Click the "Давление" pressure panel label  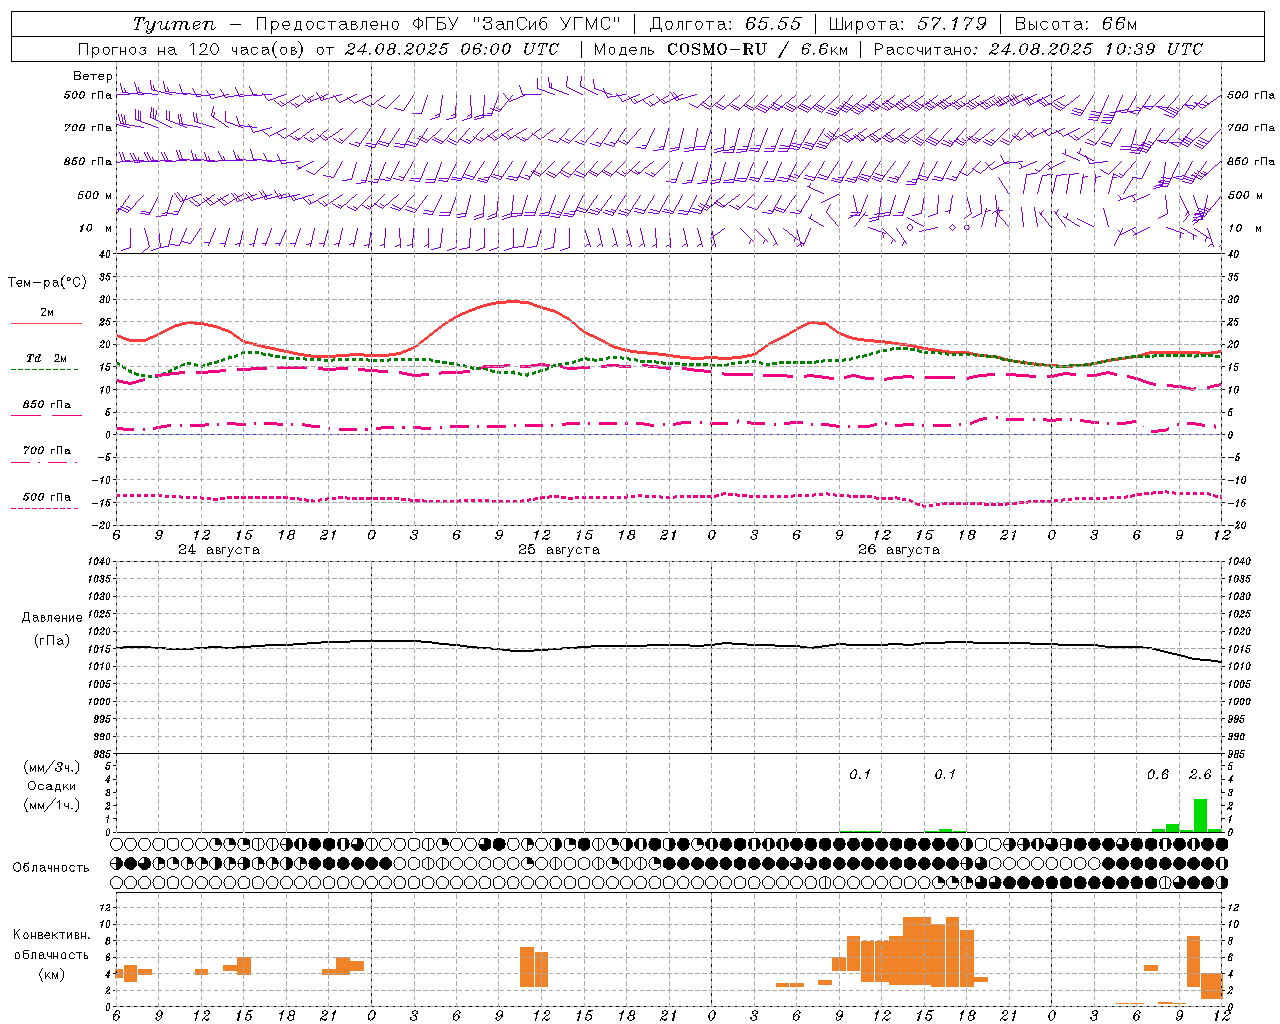pyautogui.click(x=52, y=618)
